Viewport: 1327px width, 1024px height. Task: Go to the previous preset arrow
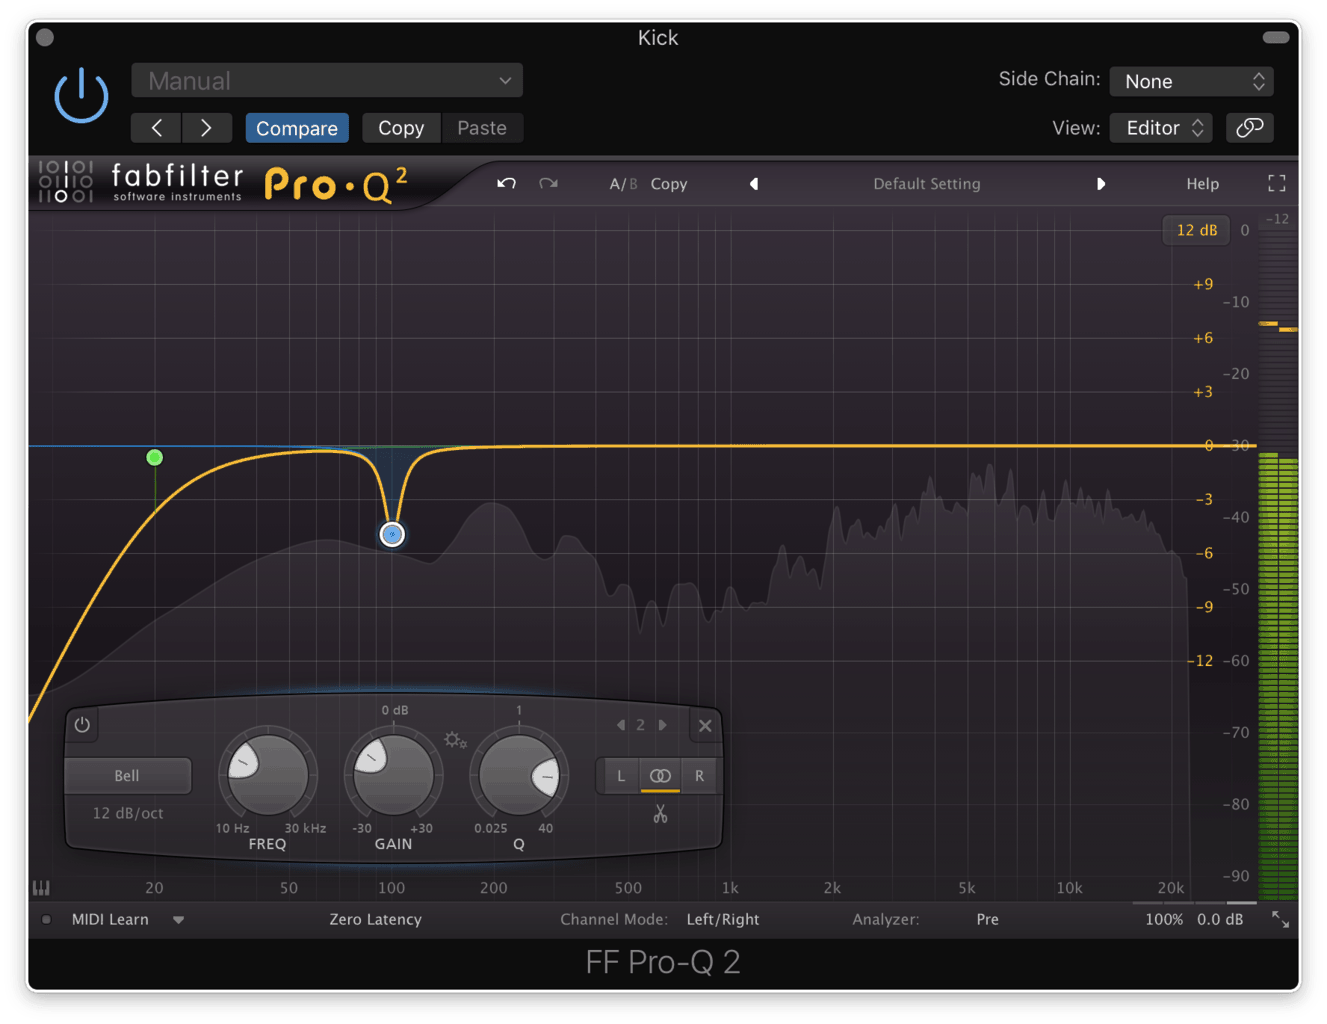157,128
